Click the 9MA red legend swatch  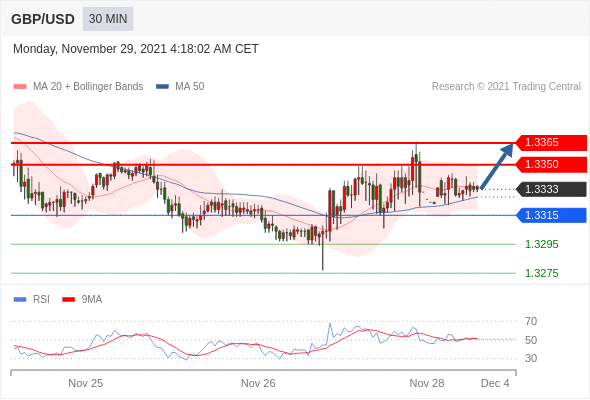[x=68, y=300]
